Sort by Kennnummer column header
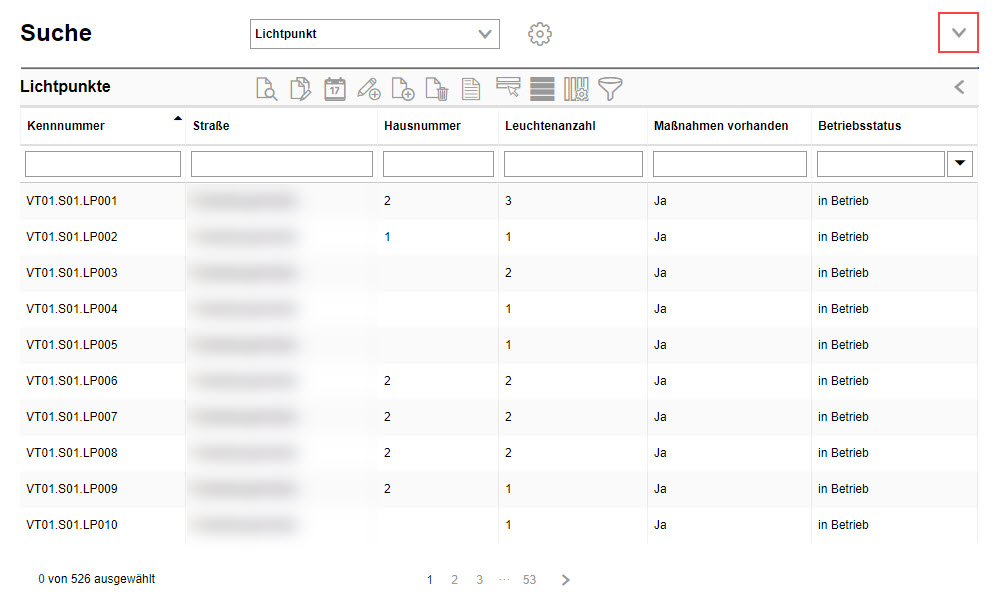1000x596 pixels. [66, 126]
